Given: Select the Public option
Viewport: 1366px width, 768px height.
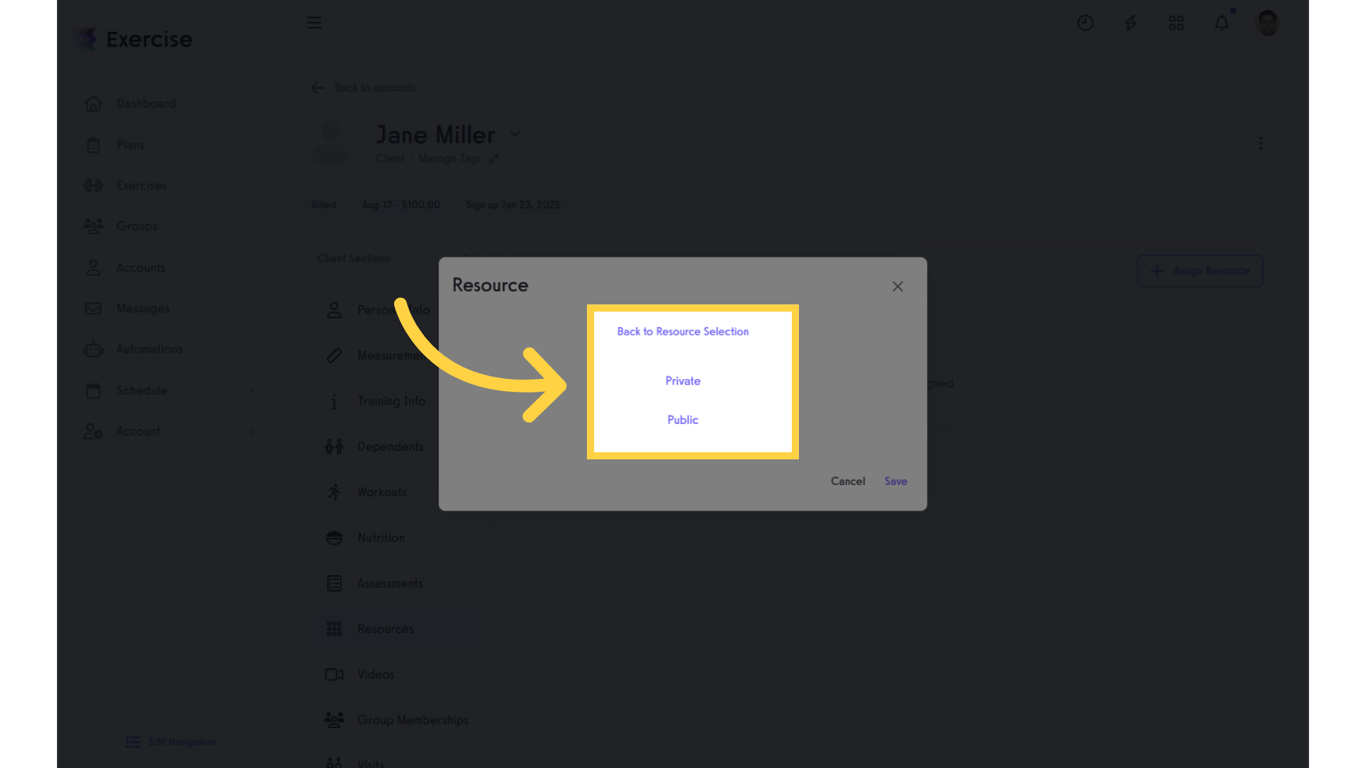Looking at the screenshot, I should [683, 420].
